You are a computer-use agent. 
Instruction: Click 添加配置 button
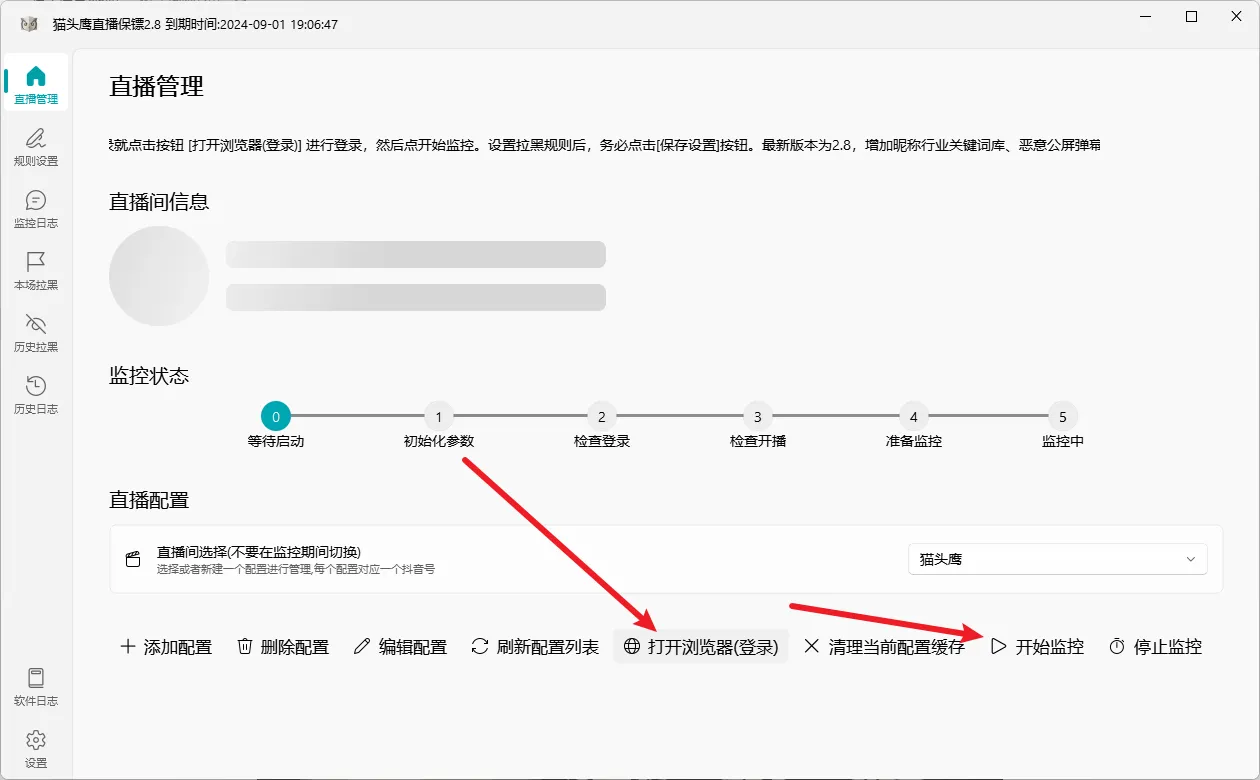pos(166,647)
